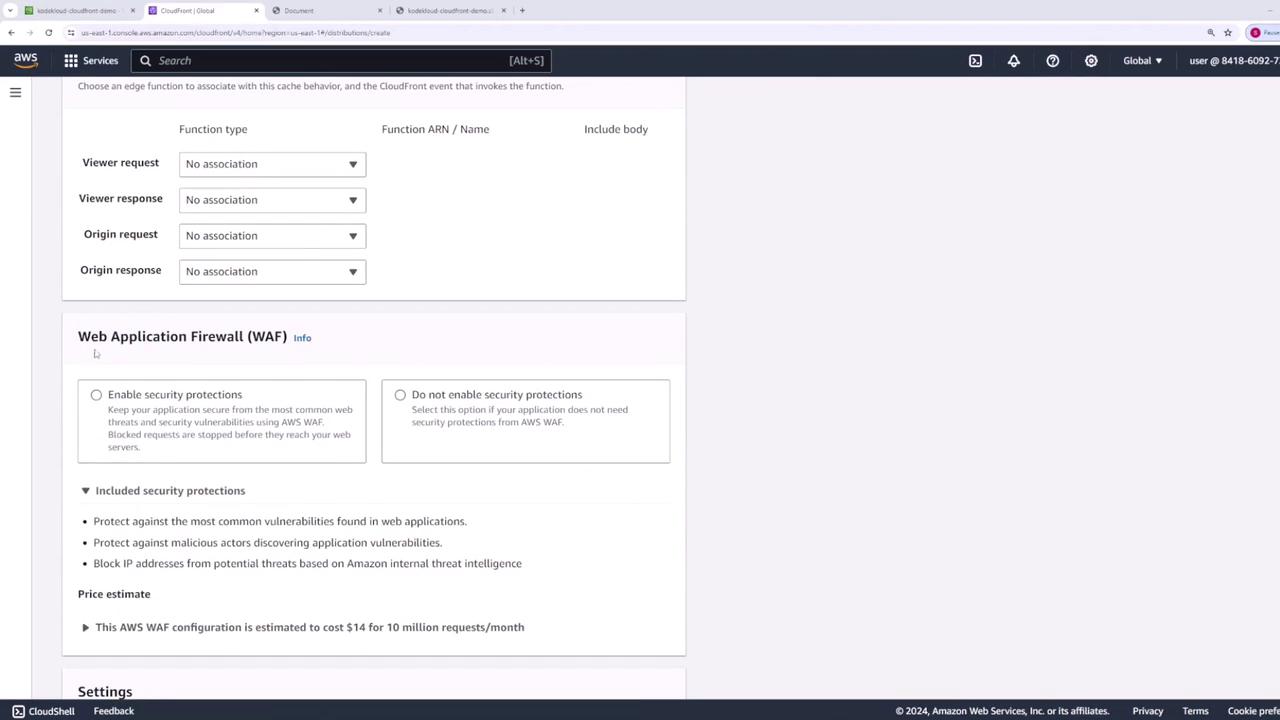This screenshot has width=1280, height=720.
Task: Click CloudShell in the footer
Action: click(x=43, y=711)
